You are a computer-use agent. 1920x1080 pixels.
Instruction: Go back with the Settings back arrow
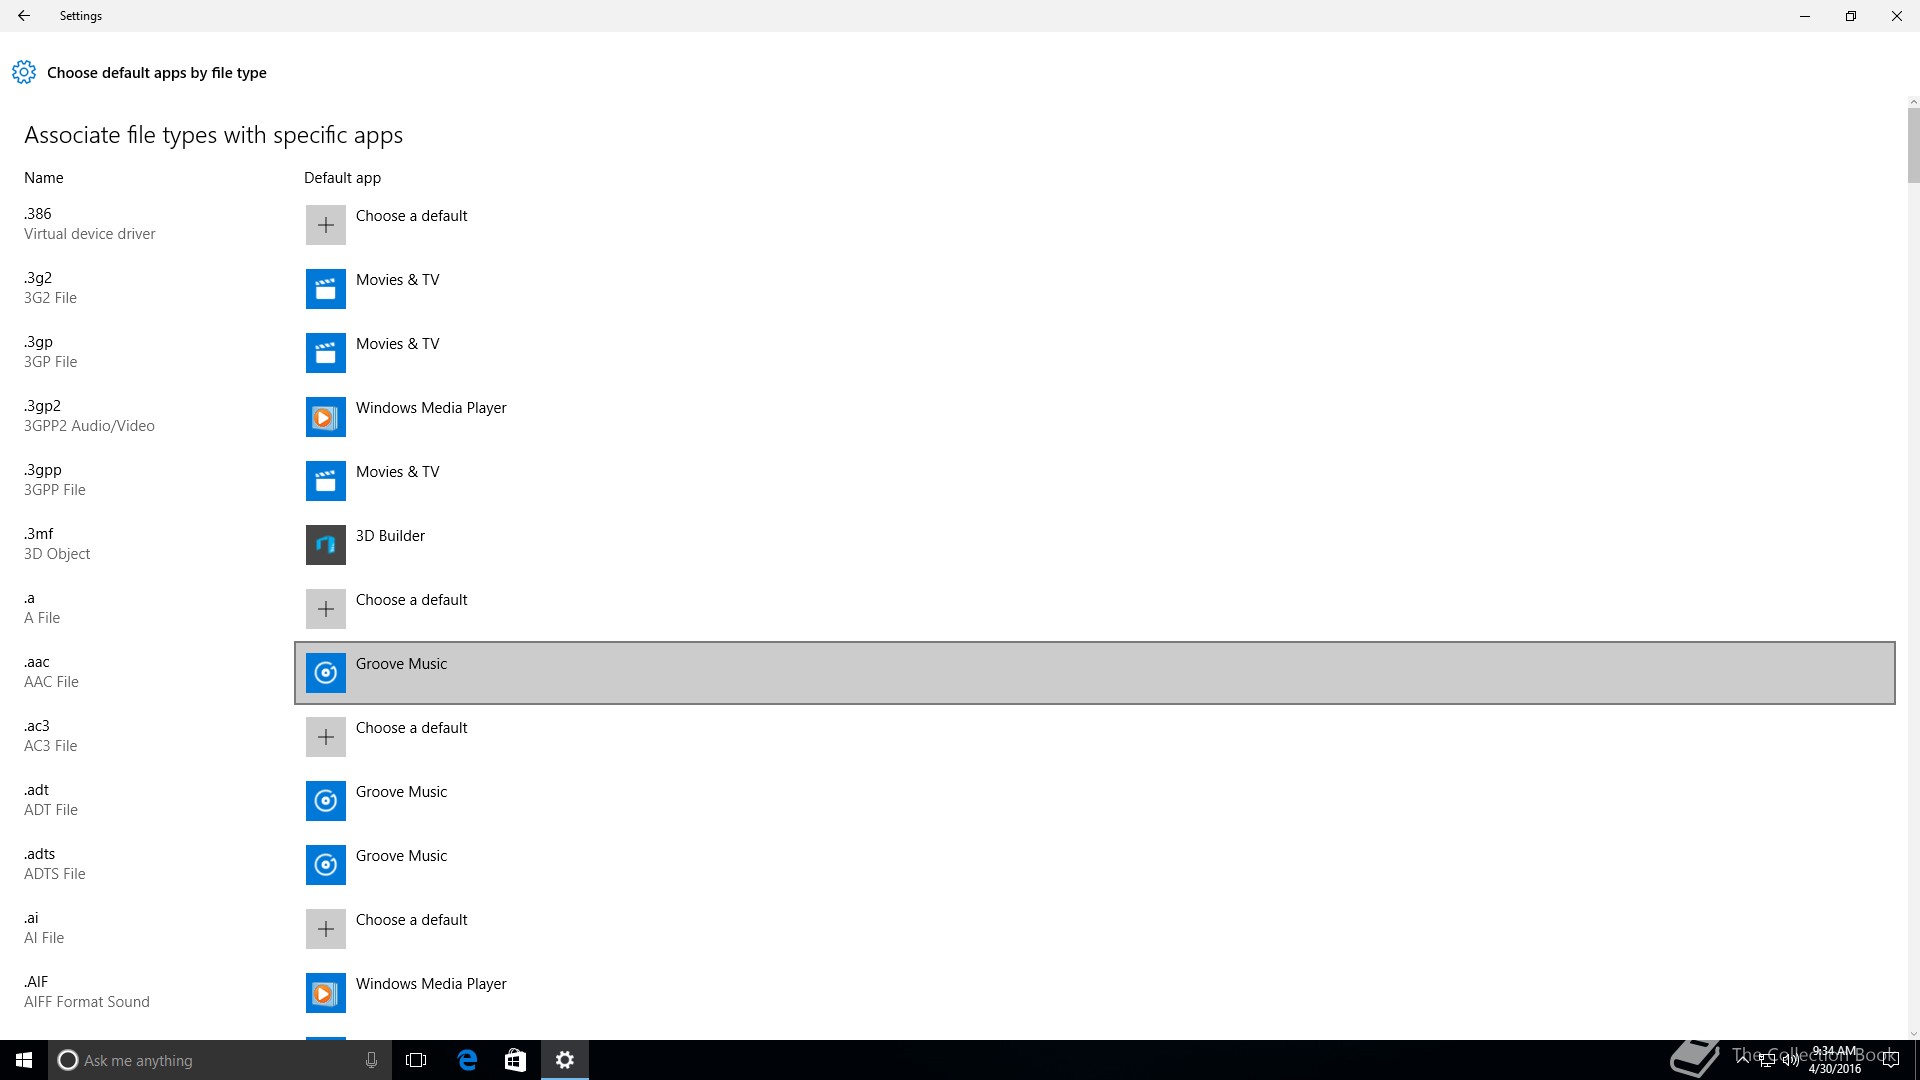[24, 16]
